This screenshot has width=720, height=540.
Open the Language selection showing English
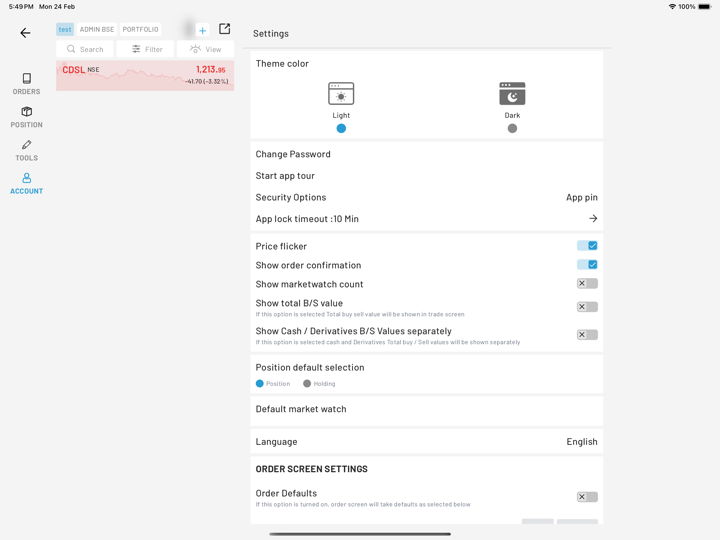tap(581, 441)
